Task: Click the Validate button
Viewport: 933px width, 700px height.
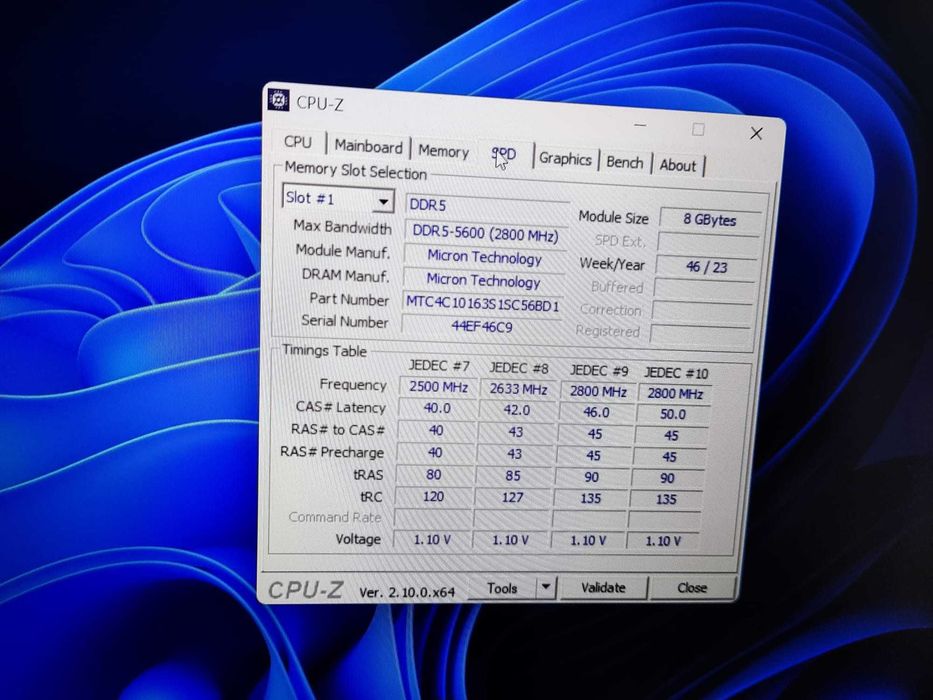Action: 603,588
